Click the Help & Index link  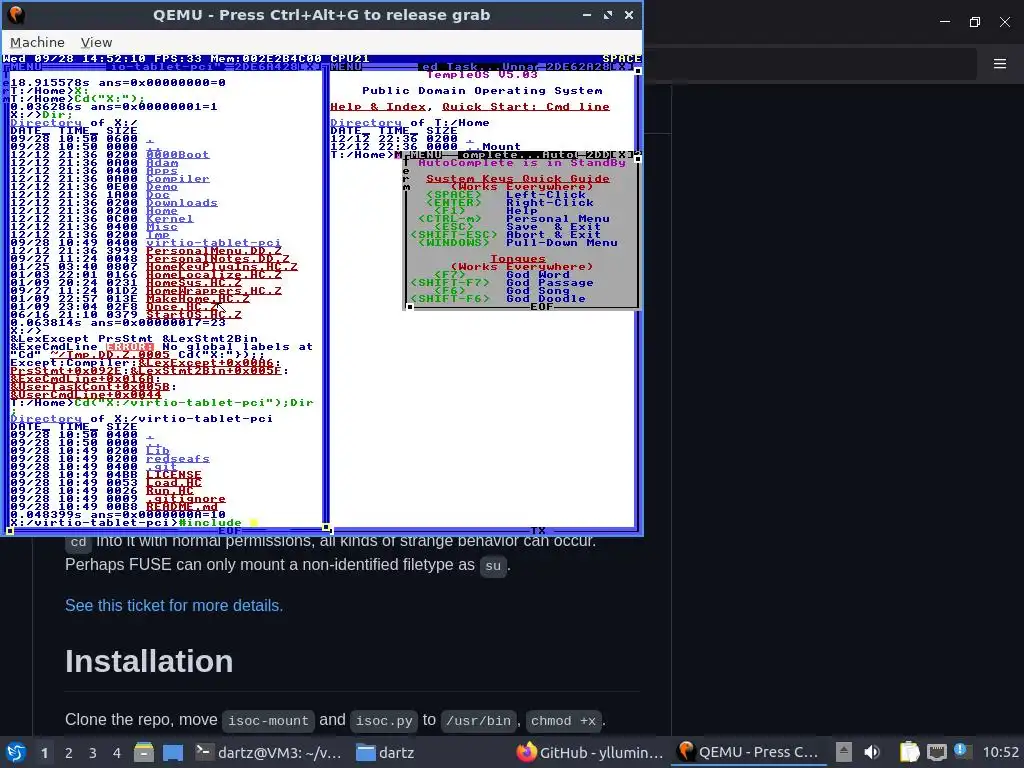[377, 106]
